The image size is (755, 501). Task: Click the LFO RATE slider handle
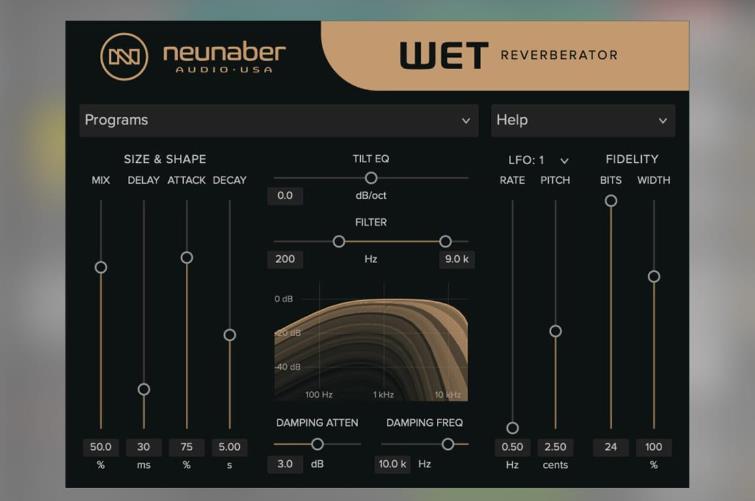click(x=512, y=427)
